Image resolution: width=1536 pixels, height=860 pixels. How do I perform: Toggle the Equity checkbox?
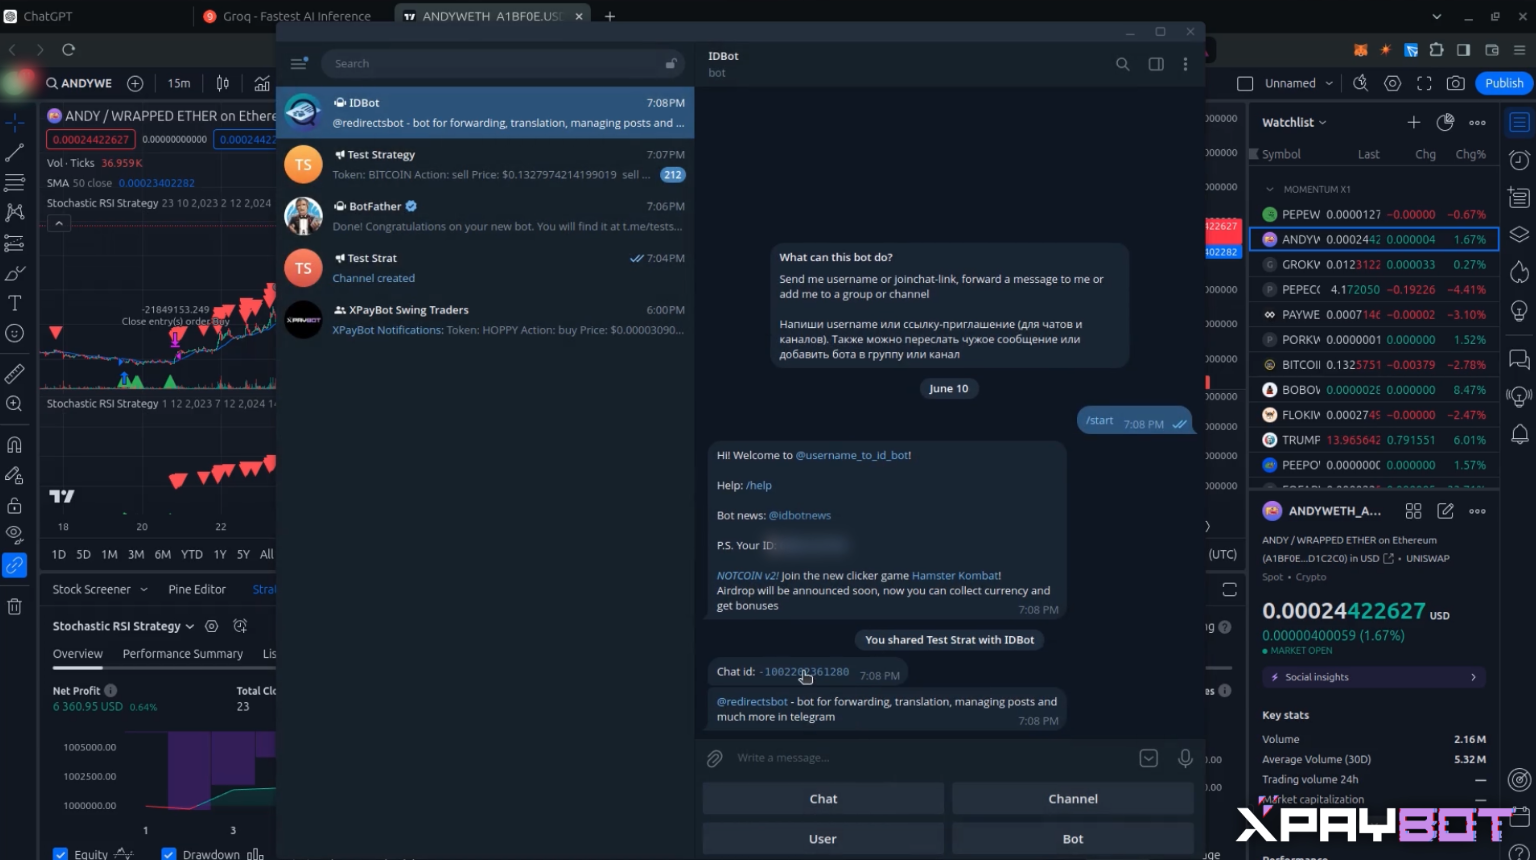coord(60,854)
